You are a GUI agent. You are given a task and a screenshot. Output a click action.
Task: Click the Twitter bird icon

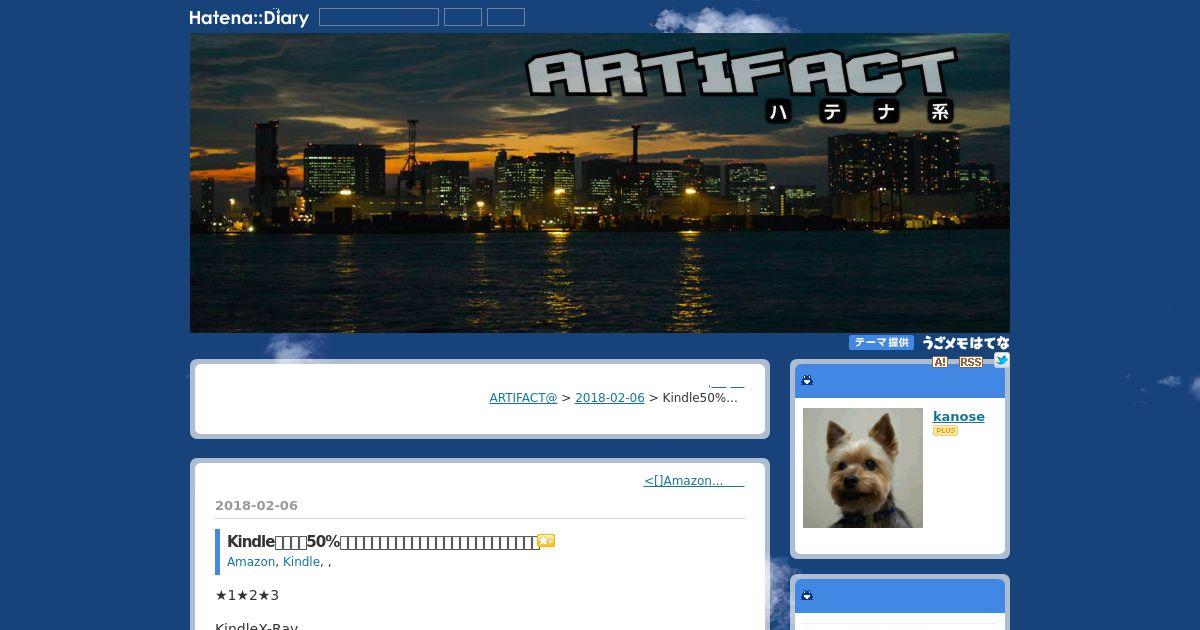click(1001, 360)
